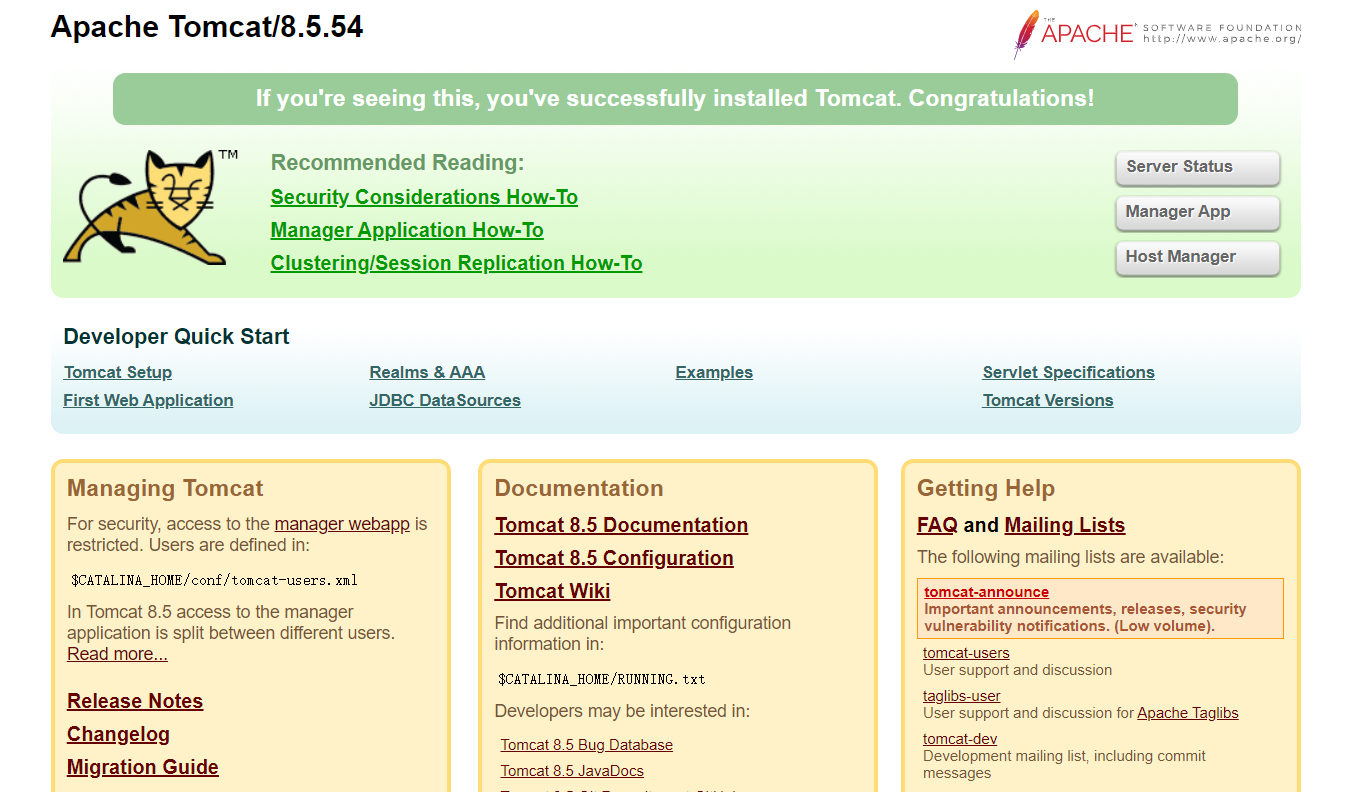The height and width of the screenshot is (792, 1359).
Task: Open the Release Notes link
Action: (x=135, y=701)
